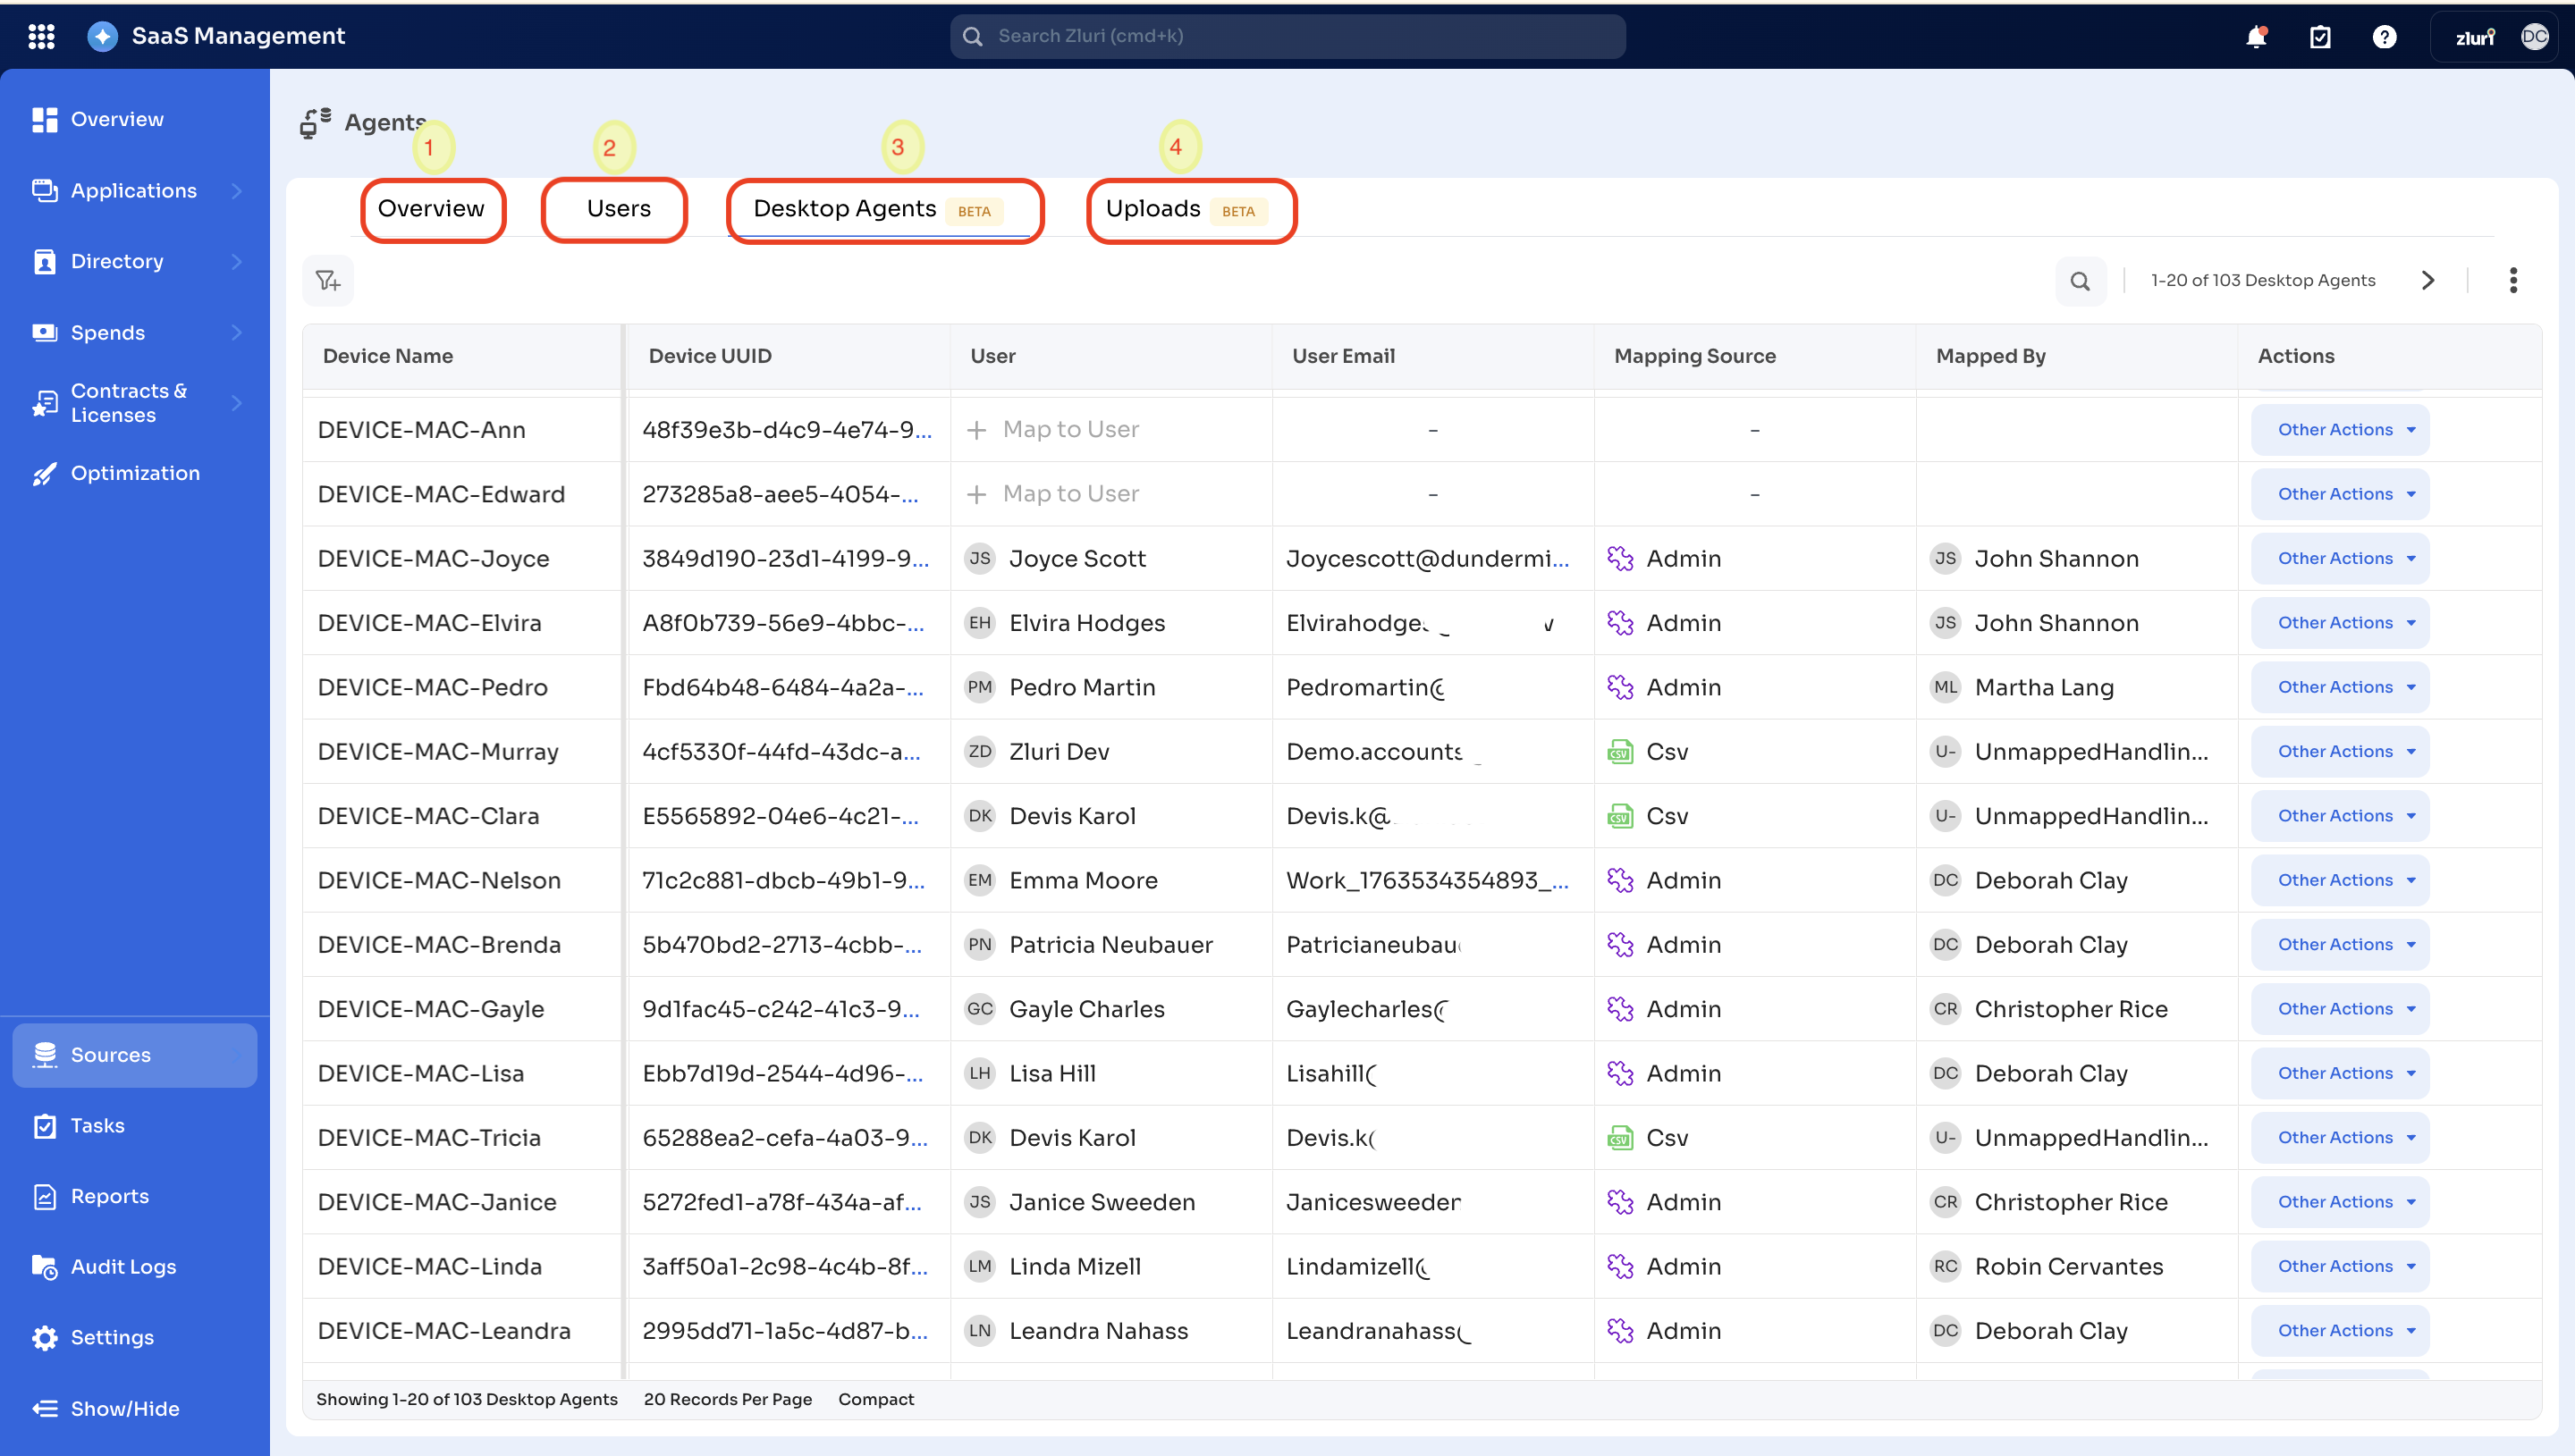Open Audit Logs in the sidebar
2575x1456 pixels.
tap(123, 1266)
